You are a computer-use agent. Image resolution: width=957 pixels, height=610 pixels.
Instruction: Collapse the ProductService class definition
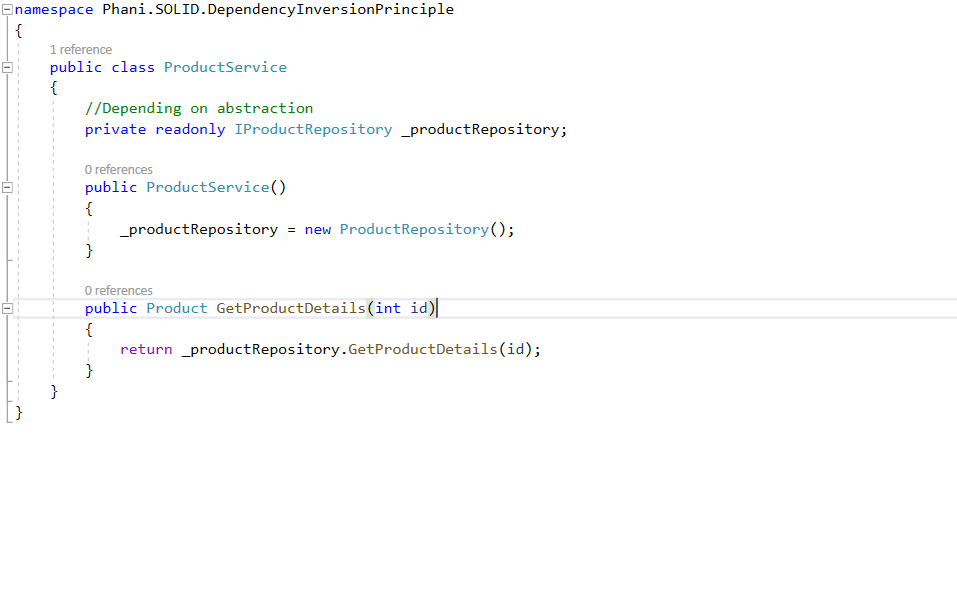8,68
